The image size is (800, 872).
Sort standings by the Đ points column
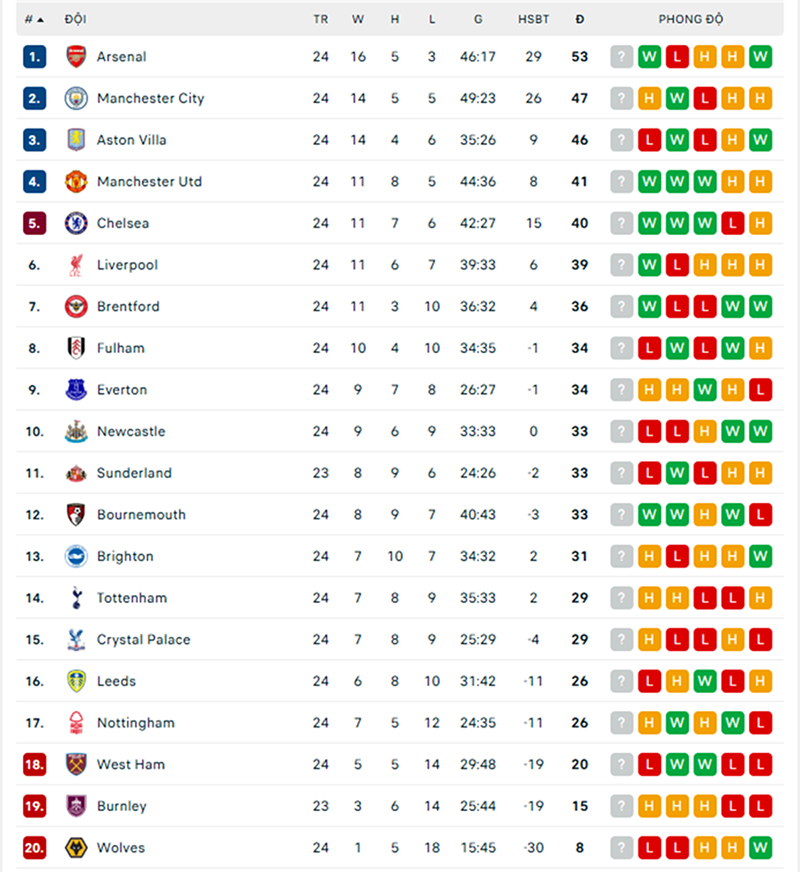click(x=580, y=19)
